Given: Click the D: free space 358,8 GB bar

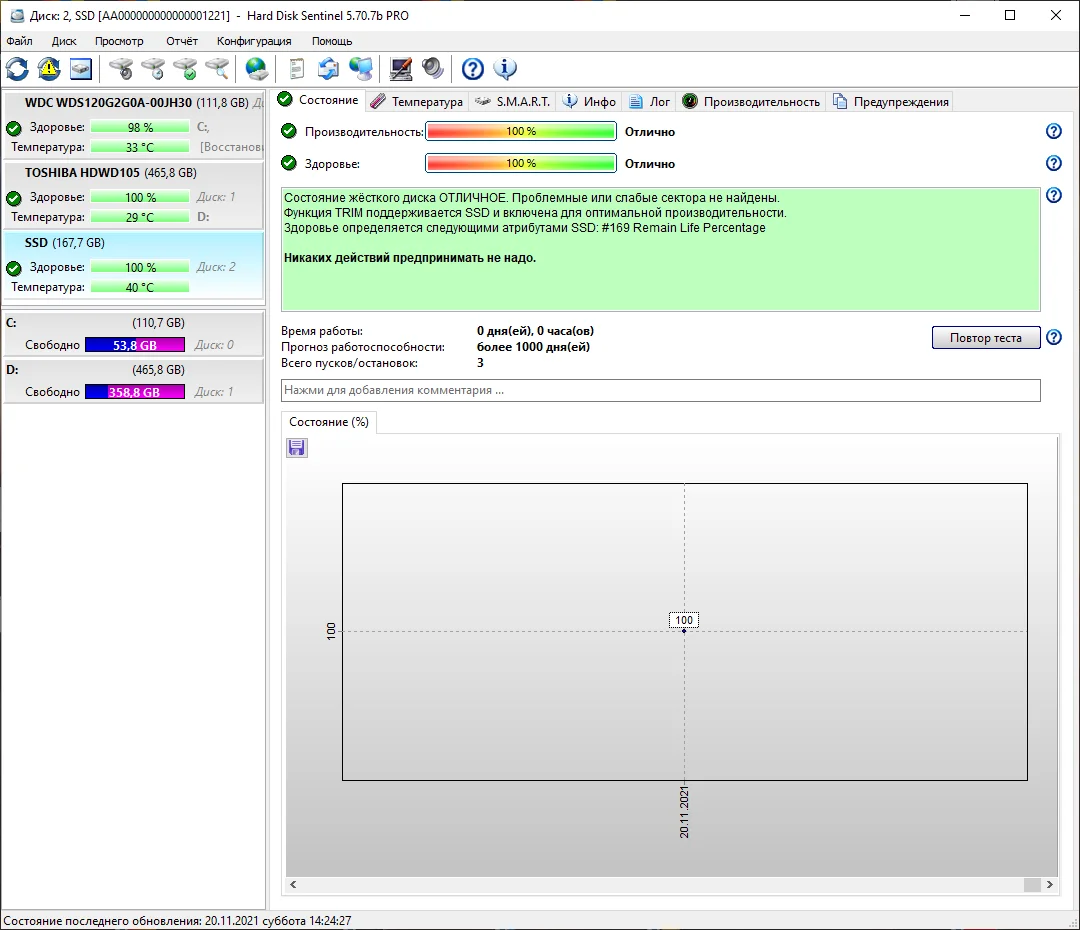Looking at the screenshot, I should 135,392.
